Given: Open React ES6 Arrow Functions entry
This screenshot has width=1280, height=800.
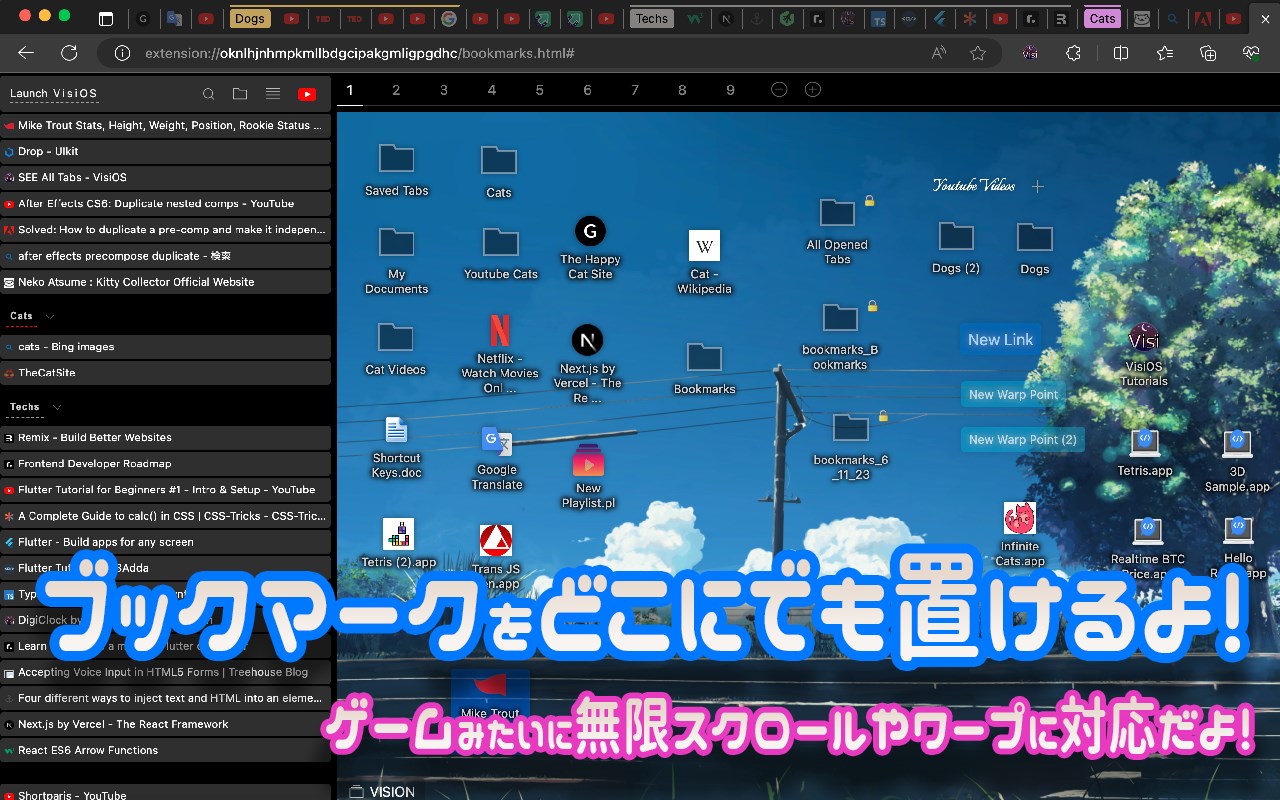Looking at the screenshot, I should click(x=165, y=750).
